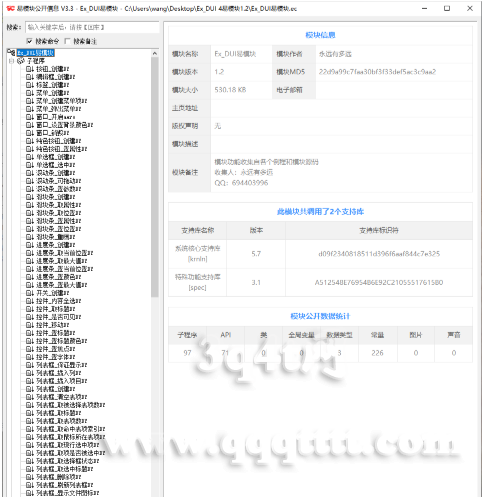Select the 窗口_销毁 tree row

52,133
